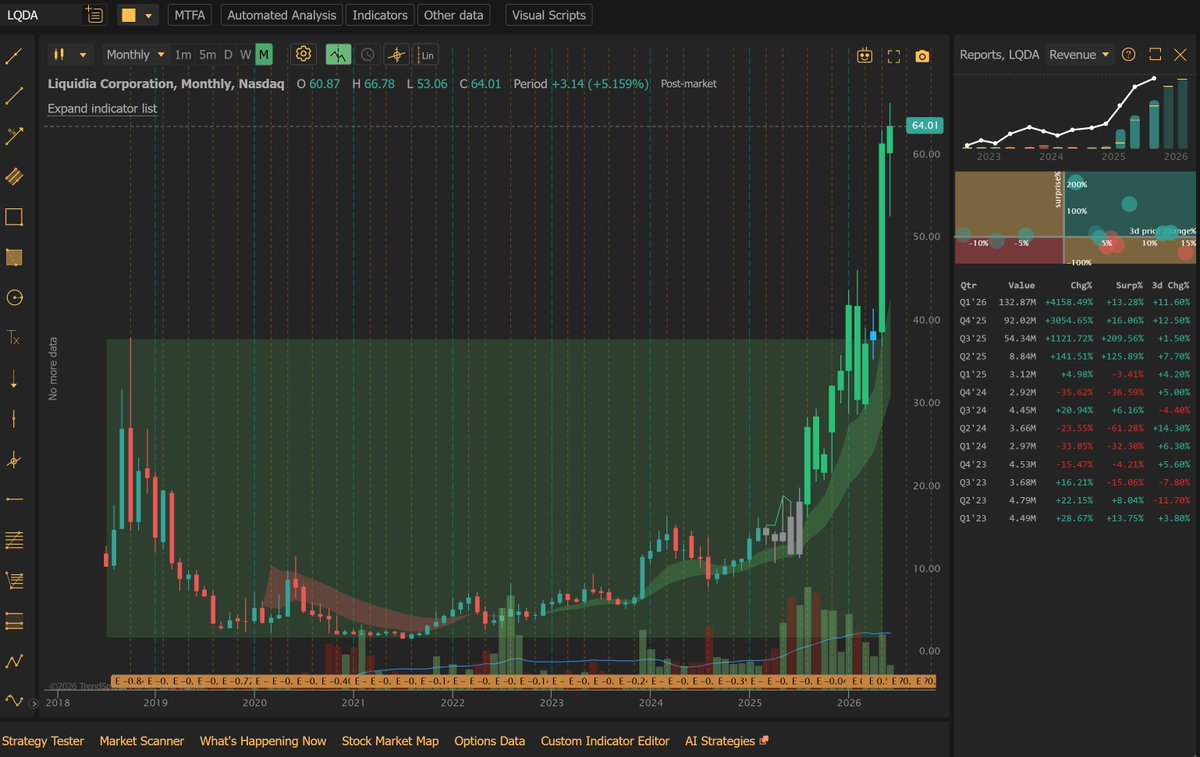Switch to the 5m timeframe
This screenshot has height=757, width=1200.
click(207, 55)
